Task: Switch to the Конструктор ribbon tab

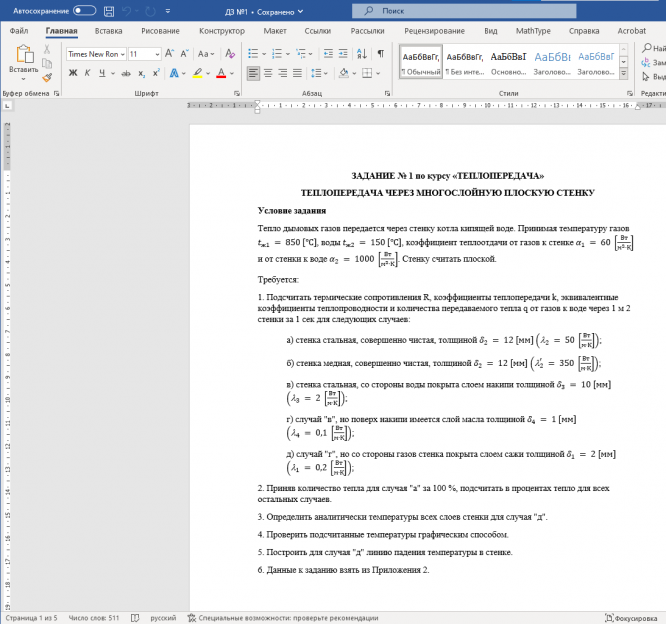Action: (x=222, y=31)
